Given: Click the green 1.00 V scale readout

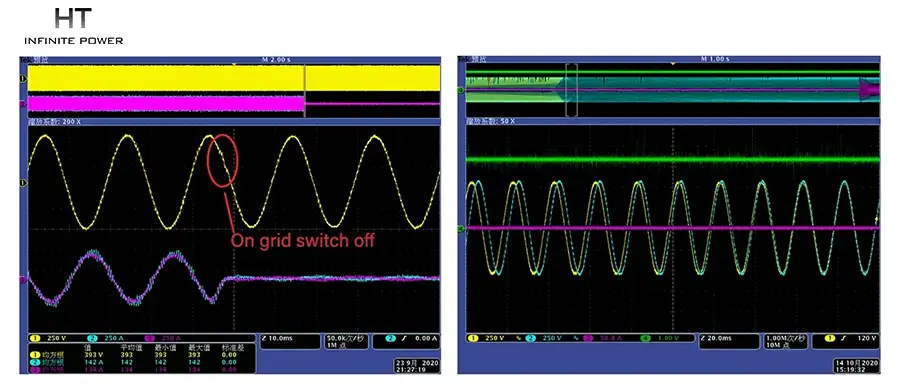Looking at the screenshot, I should coord(669,339).
